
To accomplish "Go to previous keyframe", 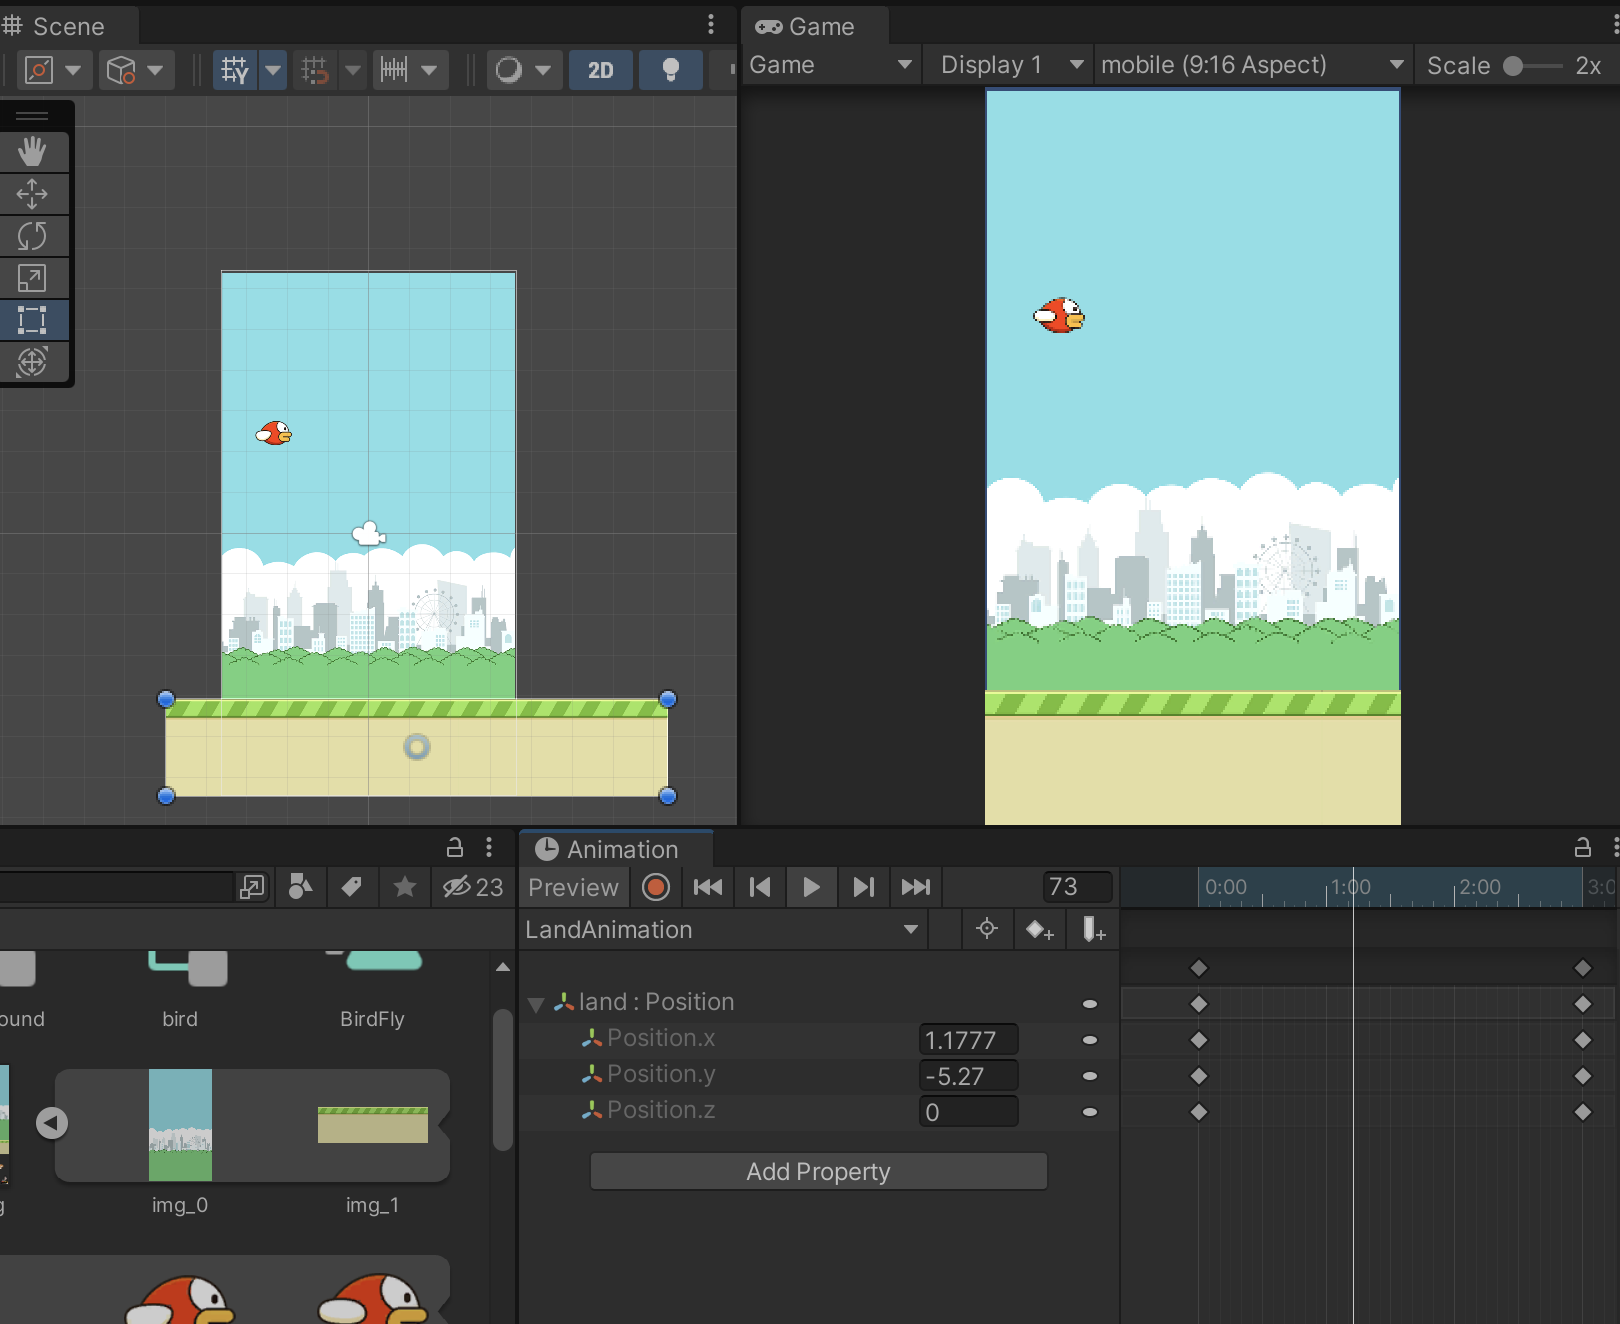I will (760, 887).
